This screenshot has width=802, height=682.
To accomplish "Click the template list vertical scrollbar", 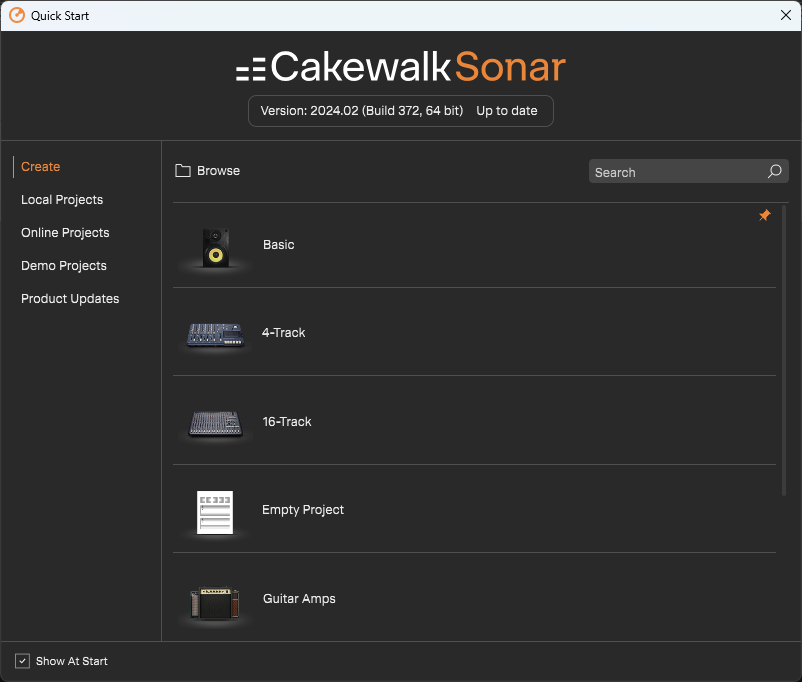I will (x=784, y=350).
